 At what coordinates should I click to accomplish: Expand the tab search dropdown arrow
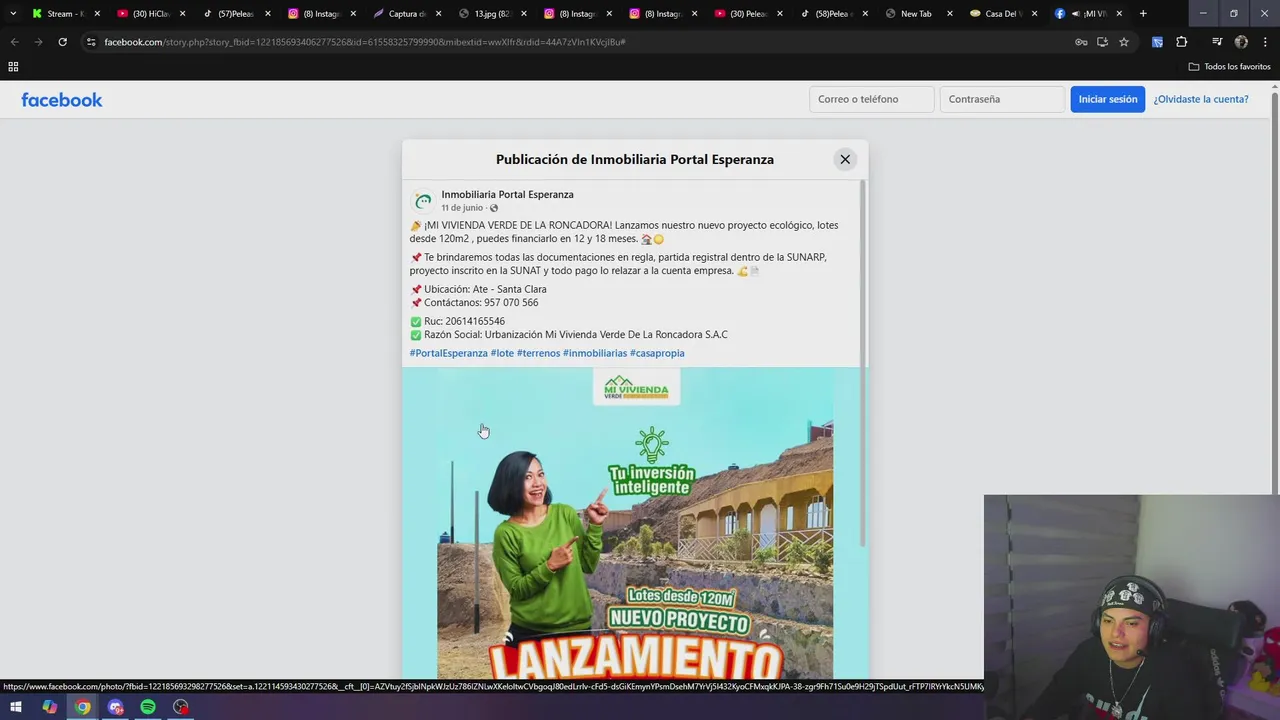click(x=13, y=14)
